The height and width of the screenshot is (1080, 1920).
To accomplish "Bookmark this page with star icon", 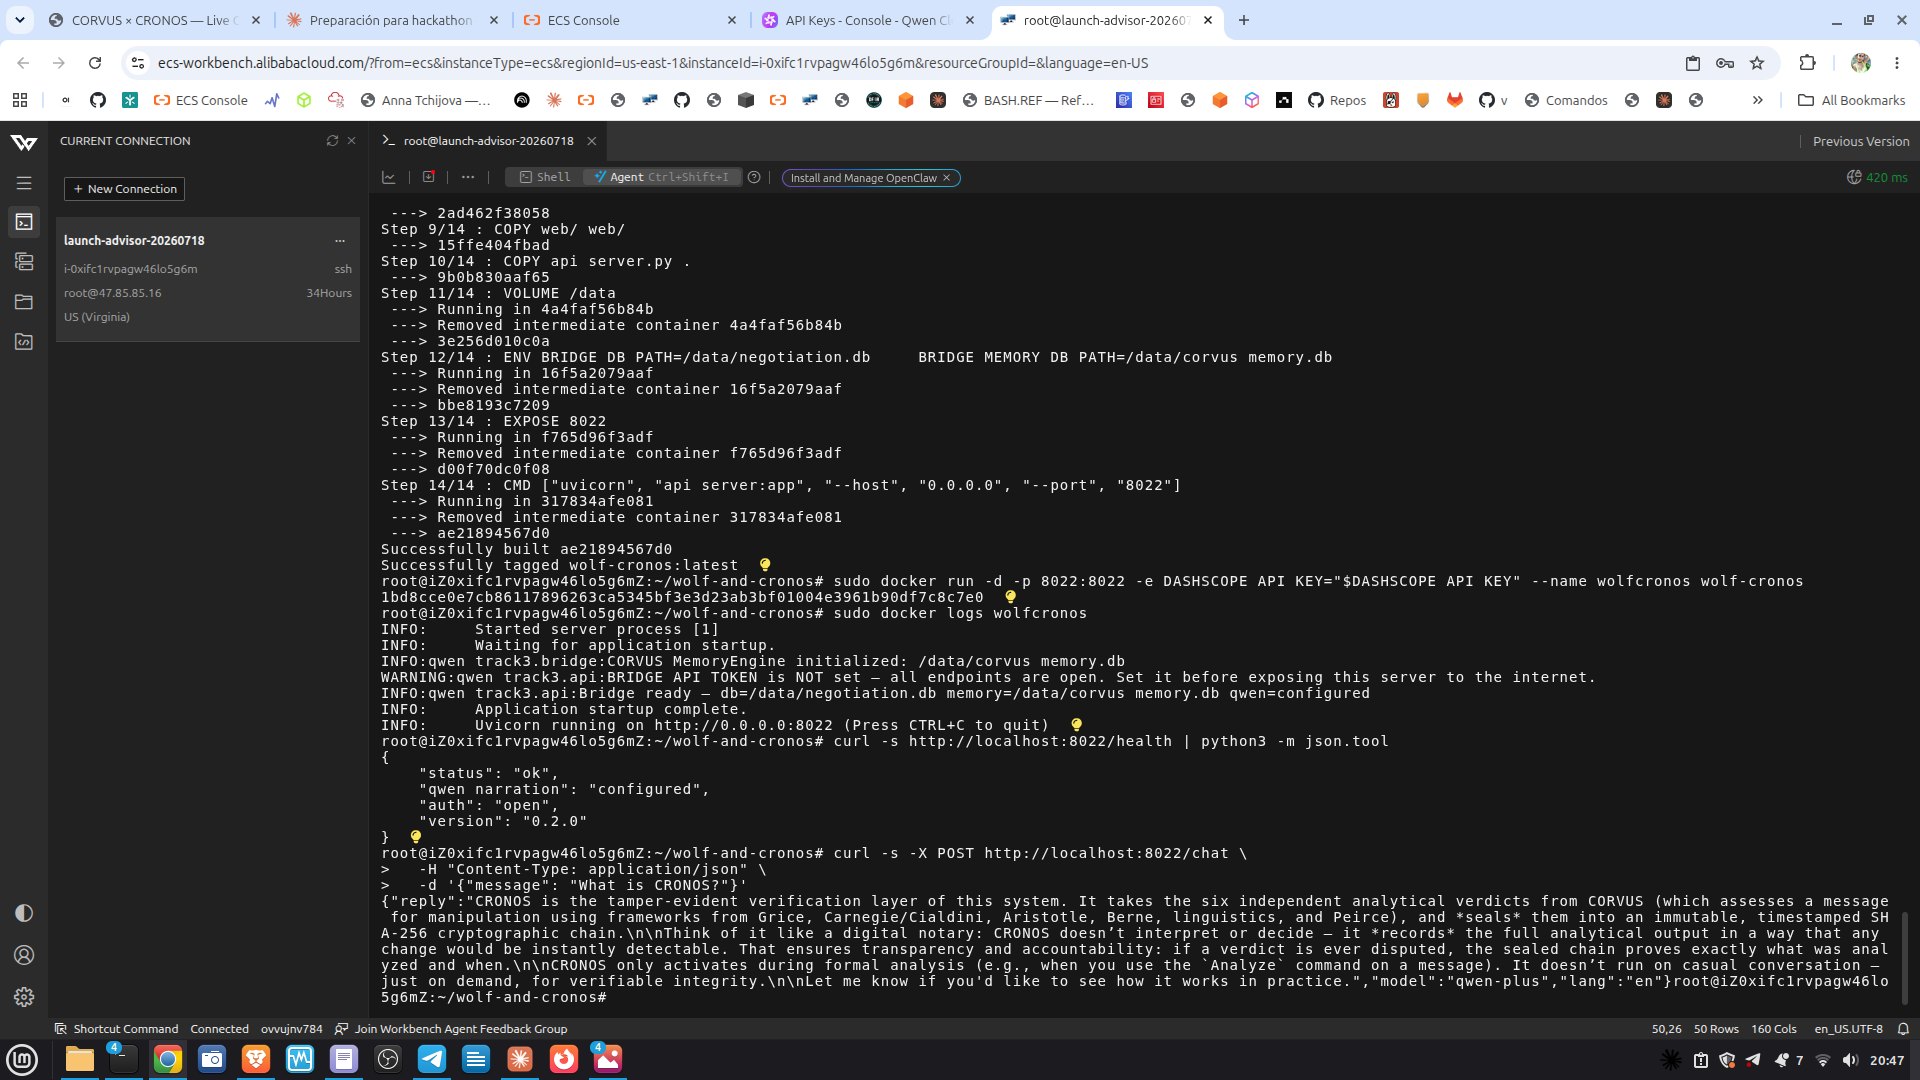I will (1757, 63).
